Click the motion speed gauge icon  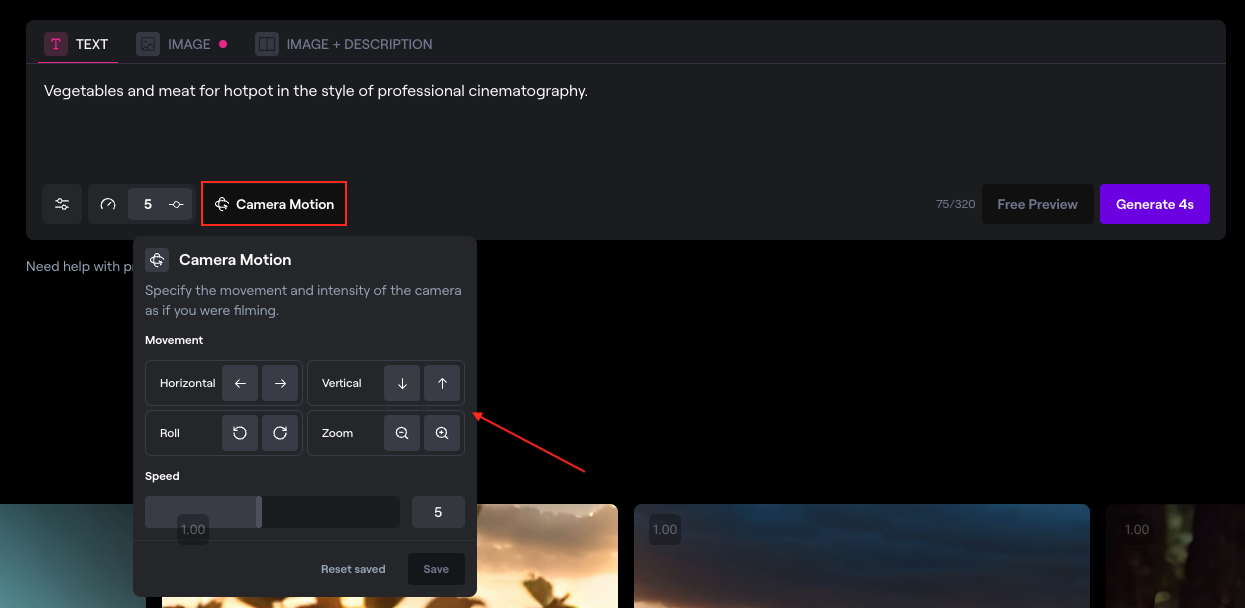108,204
